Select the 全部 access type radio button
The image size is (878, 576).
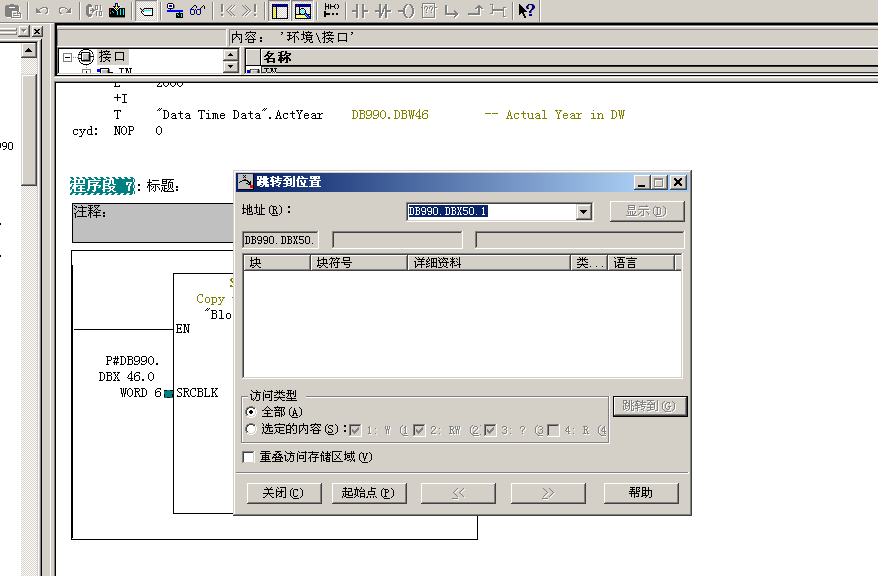[251, 410]
